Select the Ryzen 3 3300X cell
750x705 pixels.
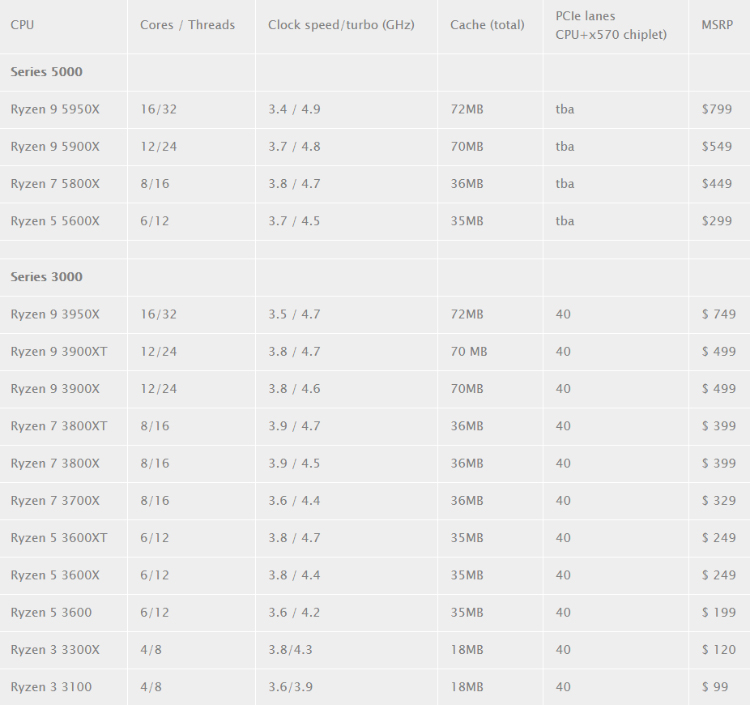(55, 650)
